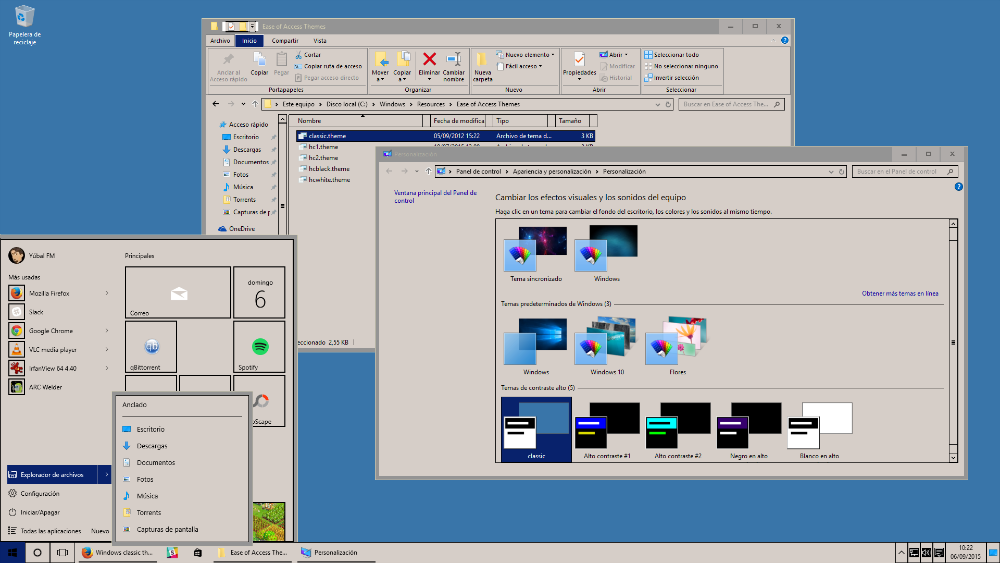1000x563 pixels.
Task: Click Personalización window help icon
Action: 958,187
